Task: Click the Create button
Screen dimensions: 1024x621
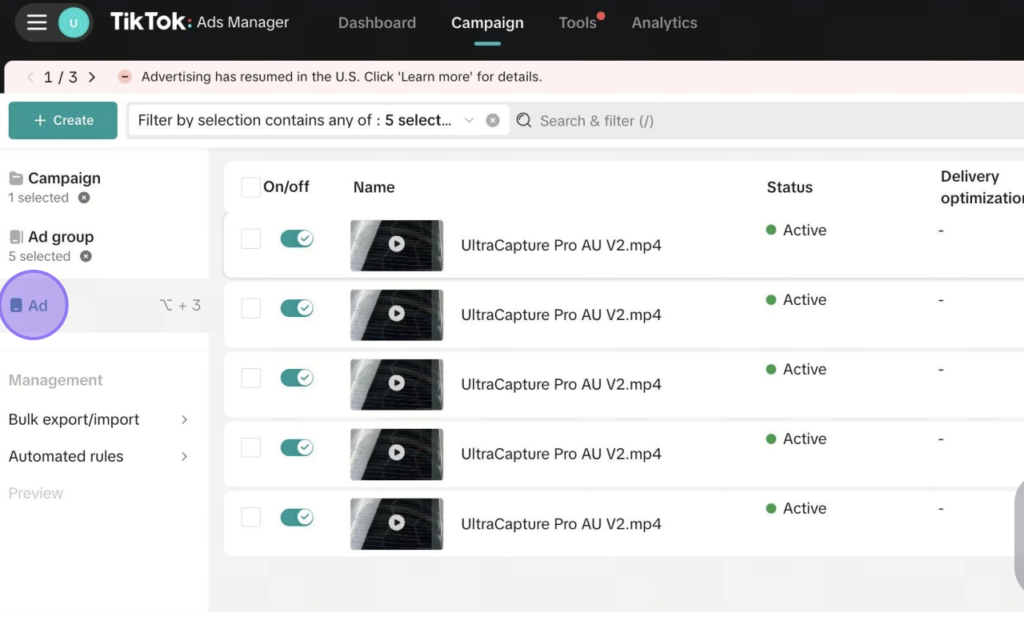Action: click(x=63, y=120)
